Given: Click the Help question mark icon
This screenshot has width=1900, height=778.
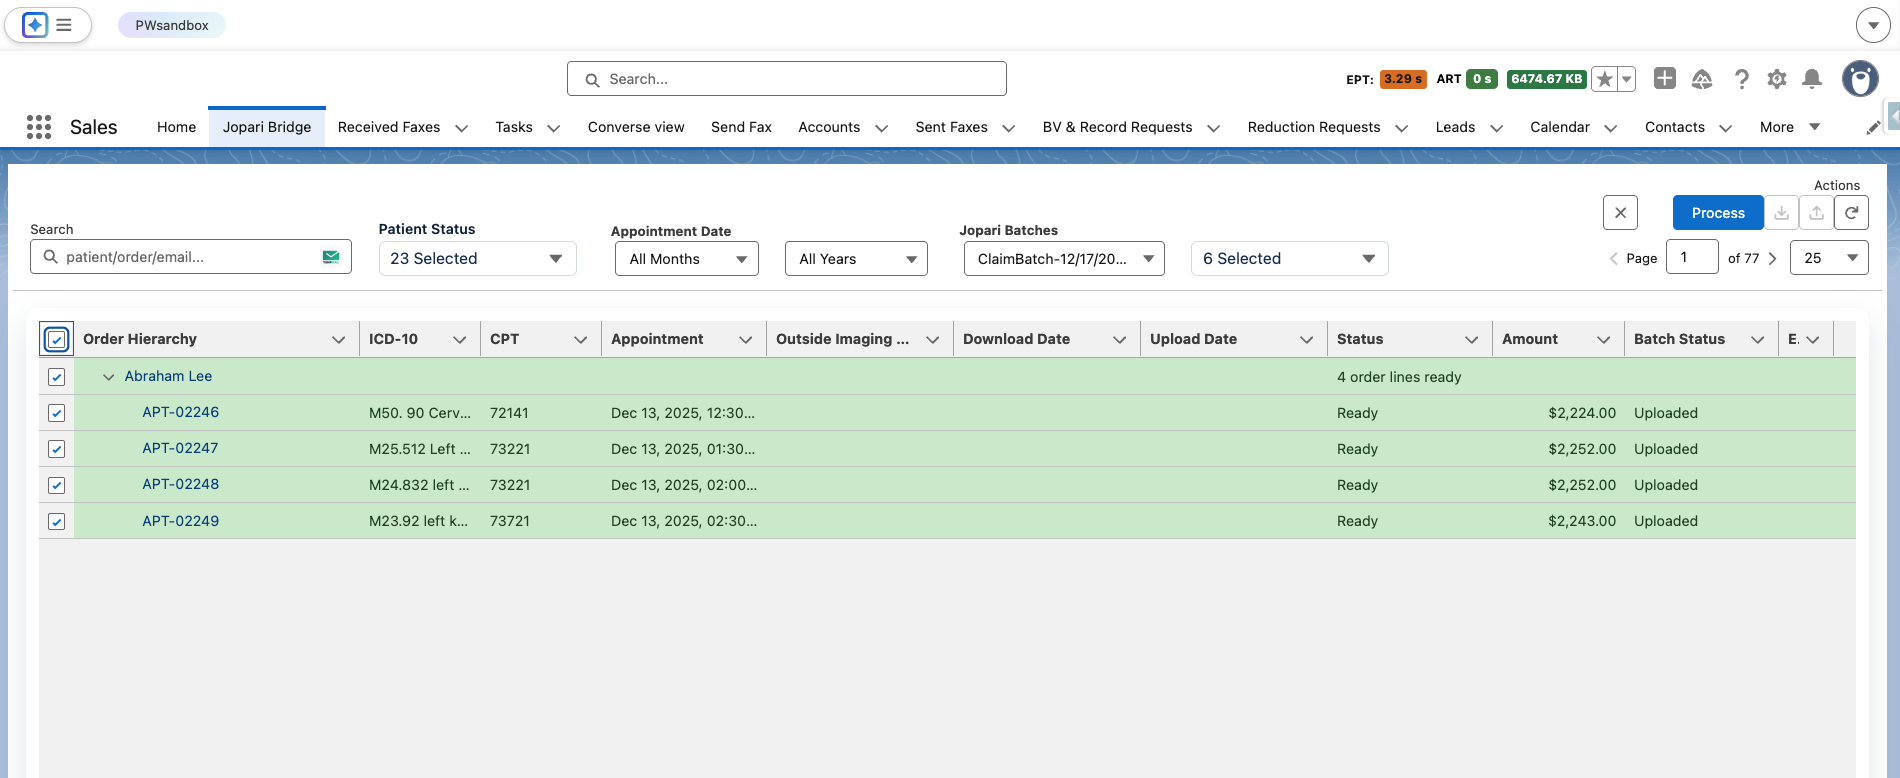Looking at the screenshot, I should click(1741, 79).
